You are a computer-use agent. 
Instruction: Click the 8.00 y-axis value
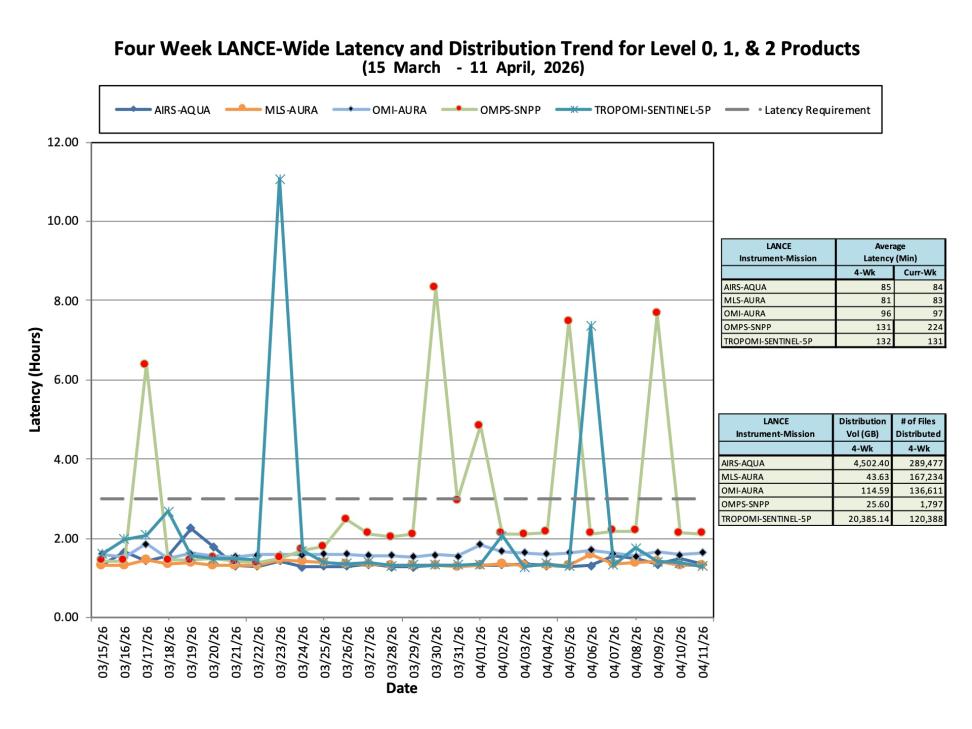tap(66, 301)
